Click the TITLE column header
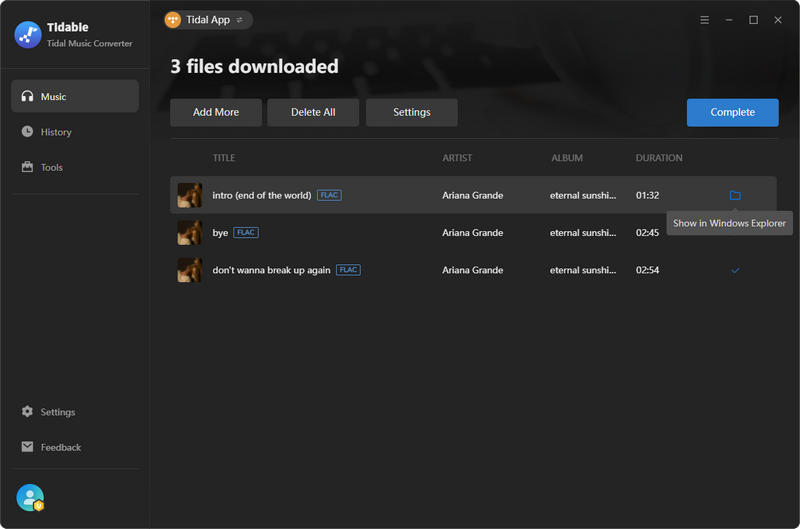Image resolution: width=800 pixels, height=529 pixels. click(224, 158)
